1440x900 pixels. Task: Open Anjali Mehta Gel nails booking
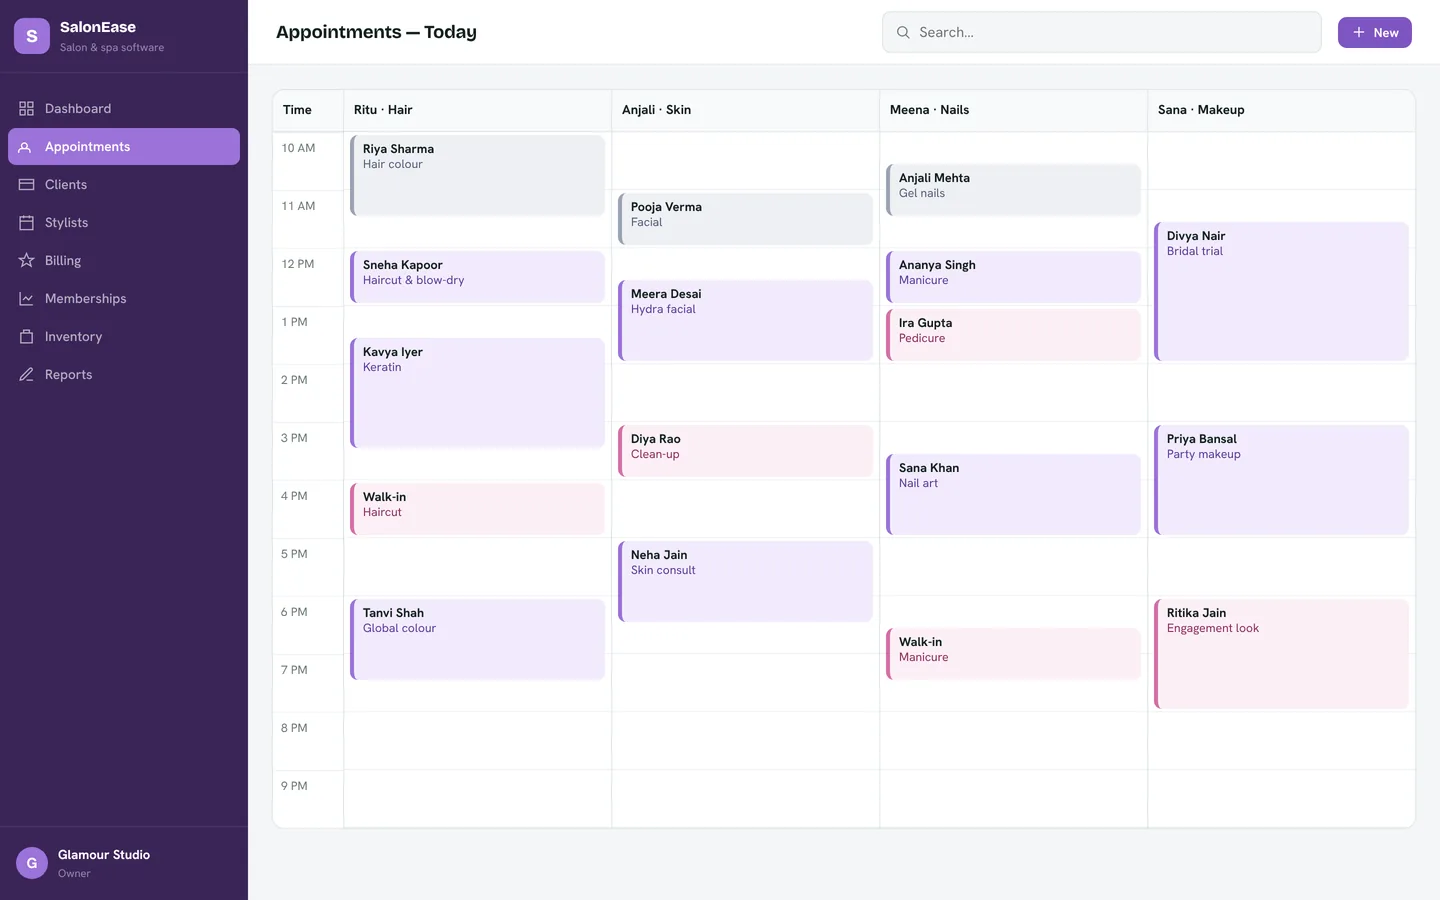(1014, 190)
